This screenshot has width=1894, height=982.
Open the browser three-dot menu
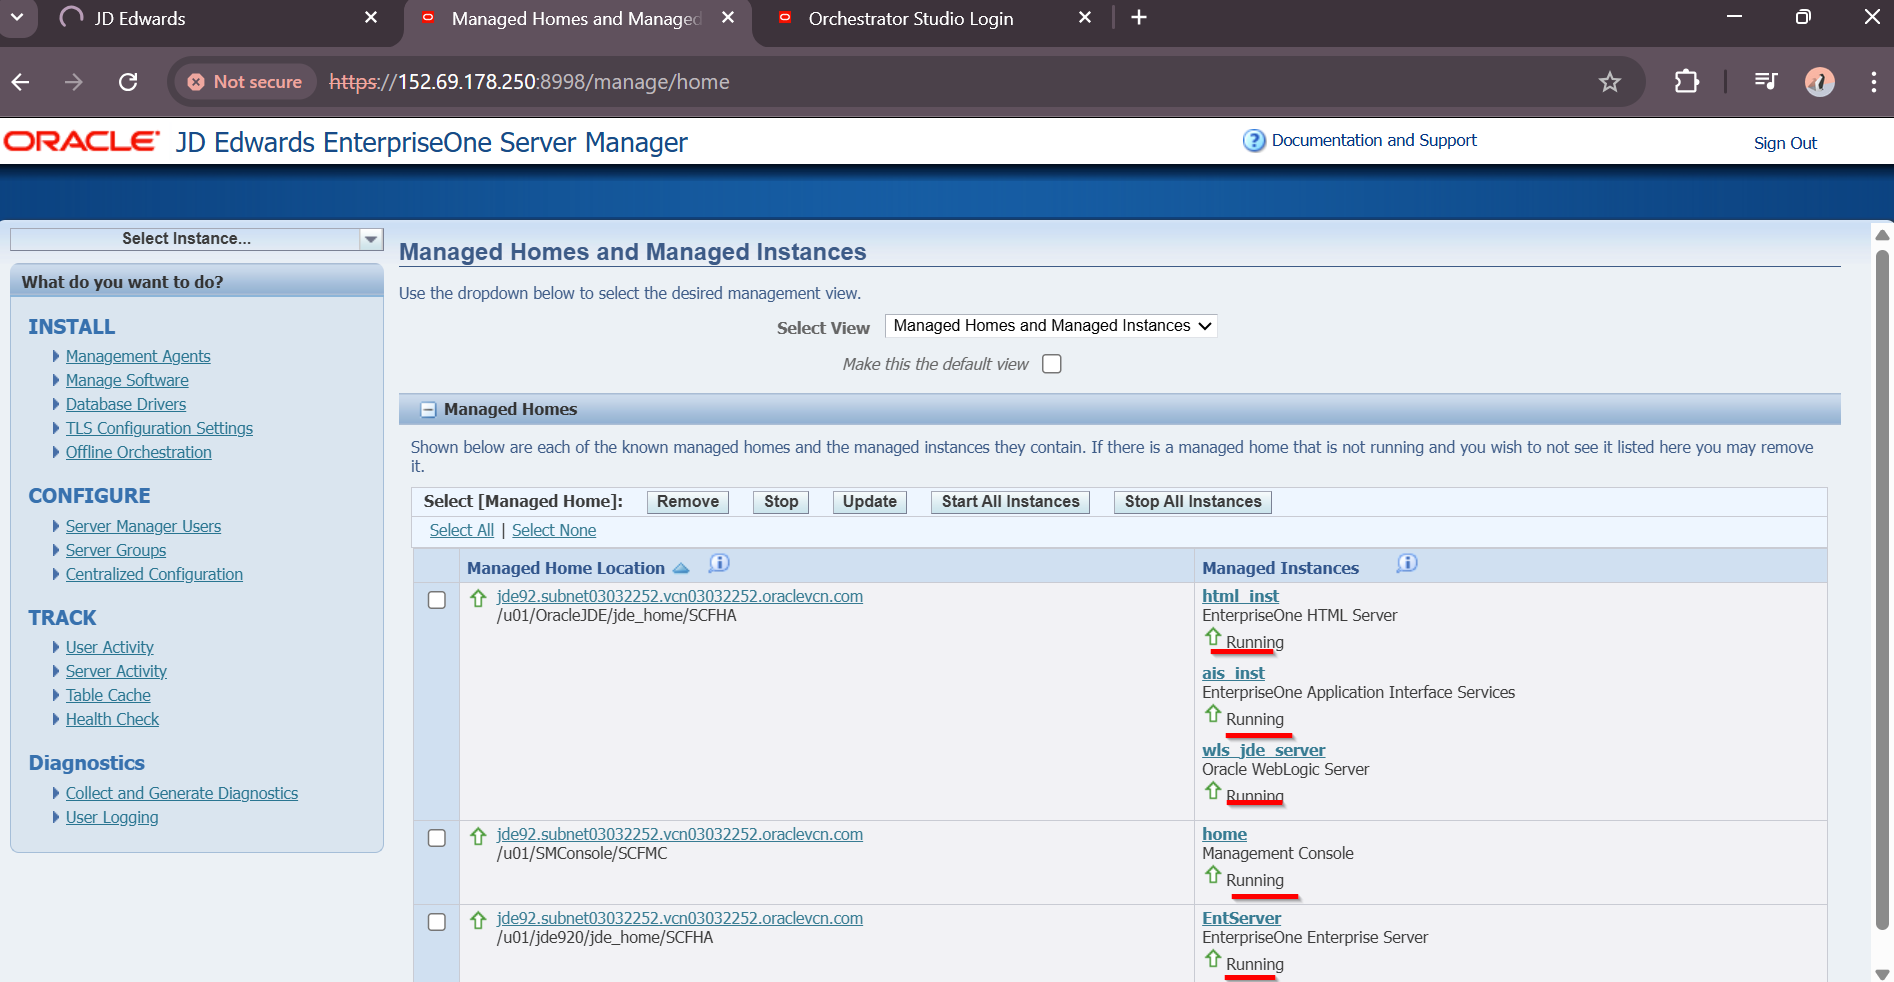coord(1873,82)
